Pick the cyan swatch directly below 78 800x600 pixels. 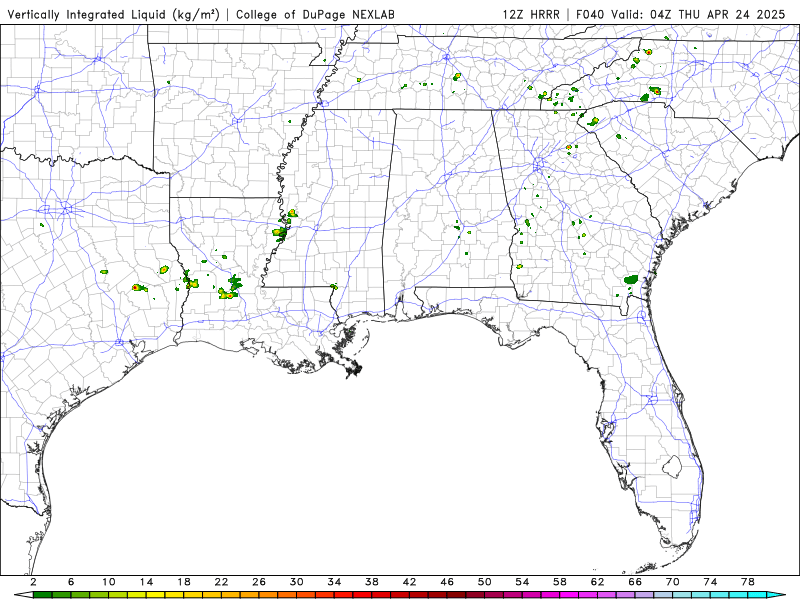[757, 595]
